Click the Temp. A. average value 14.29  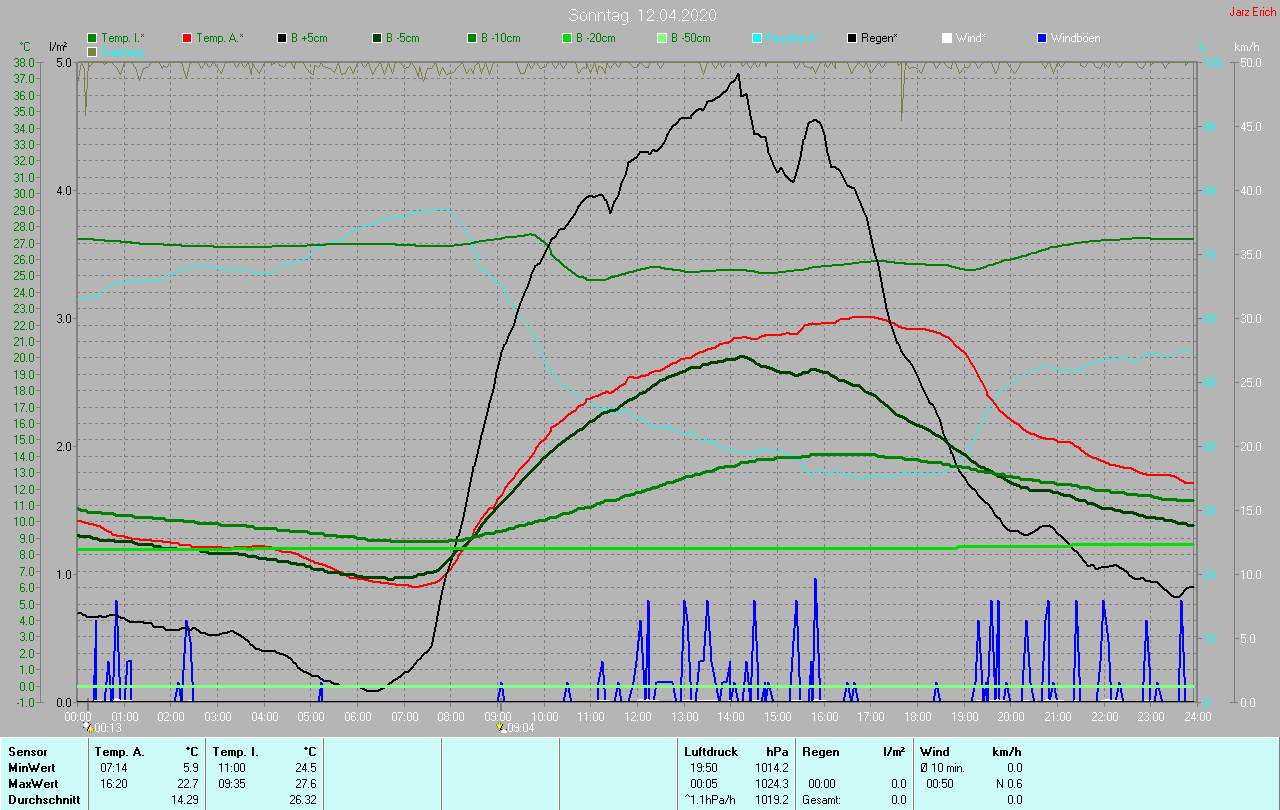pos(186,799)
